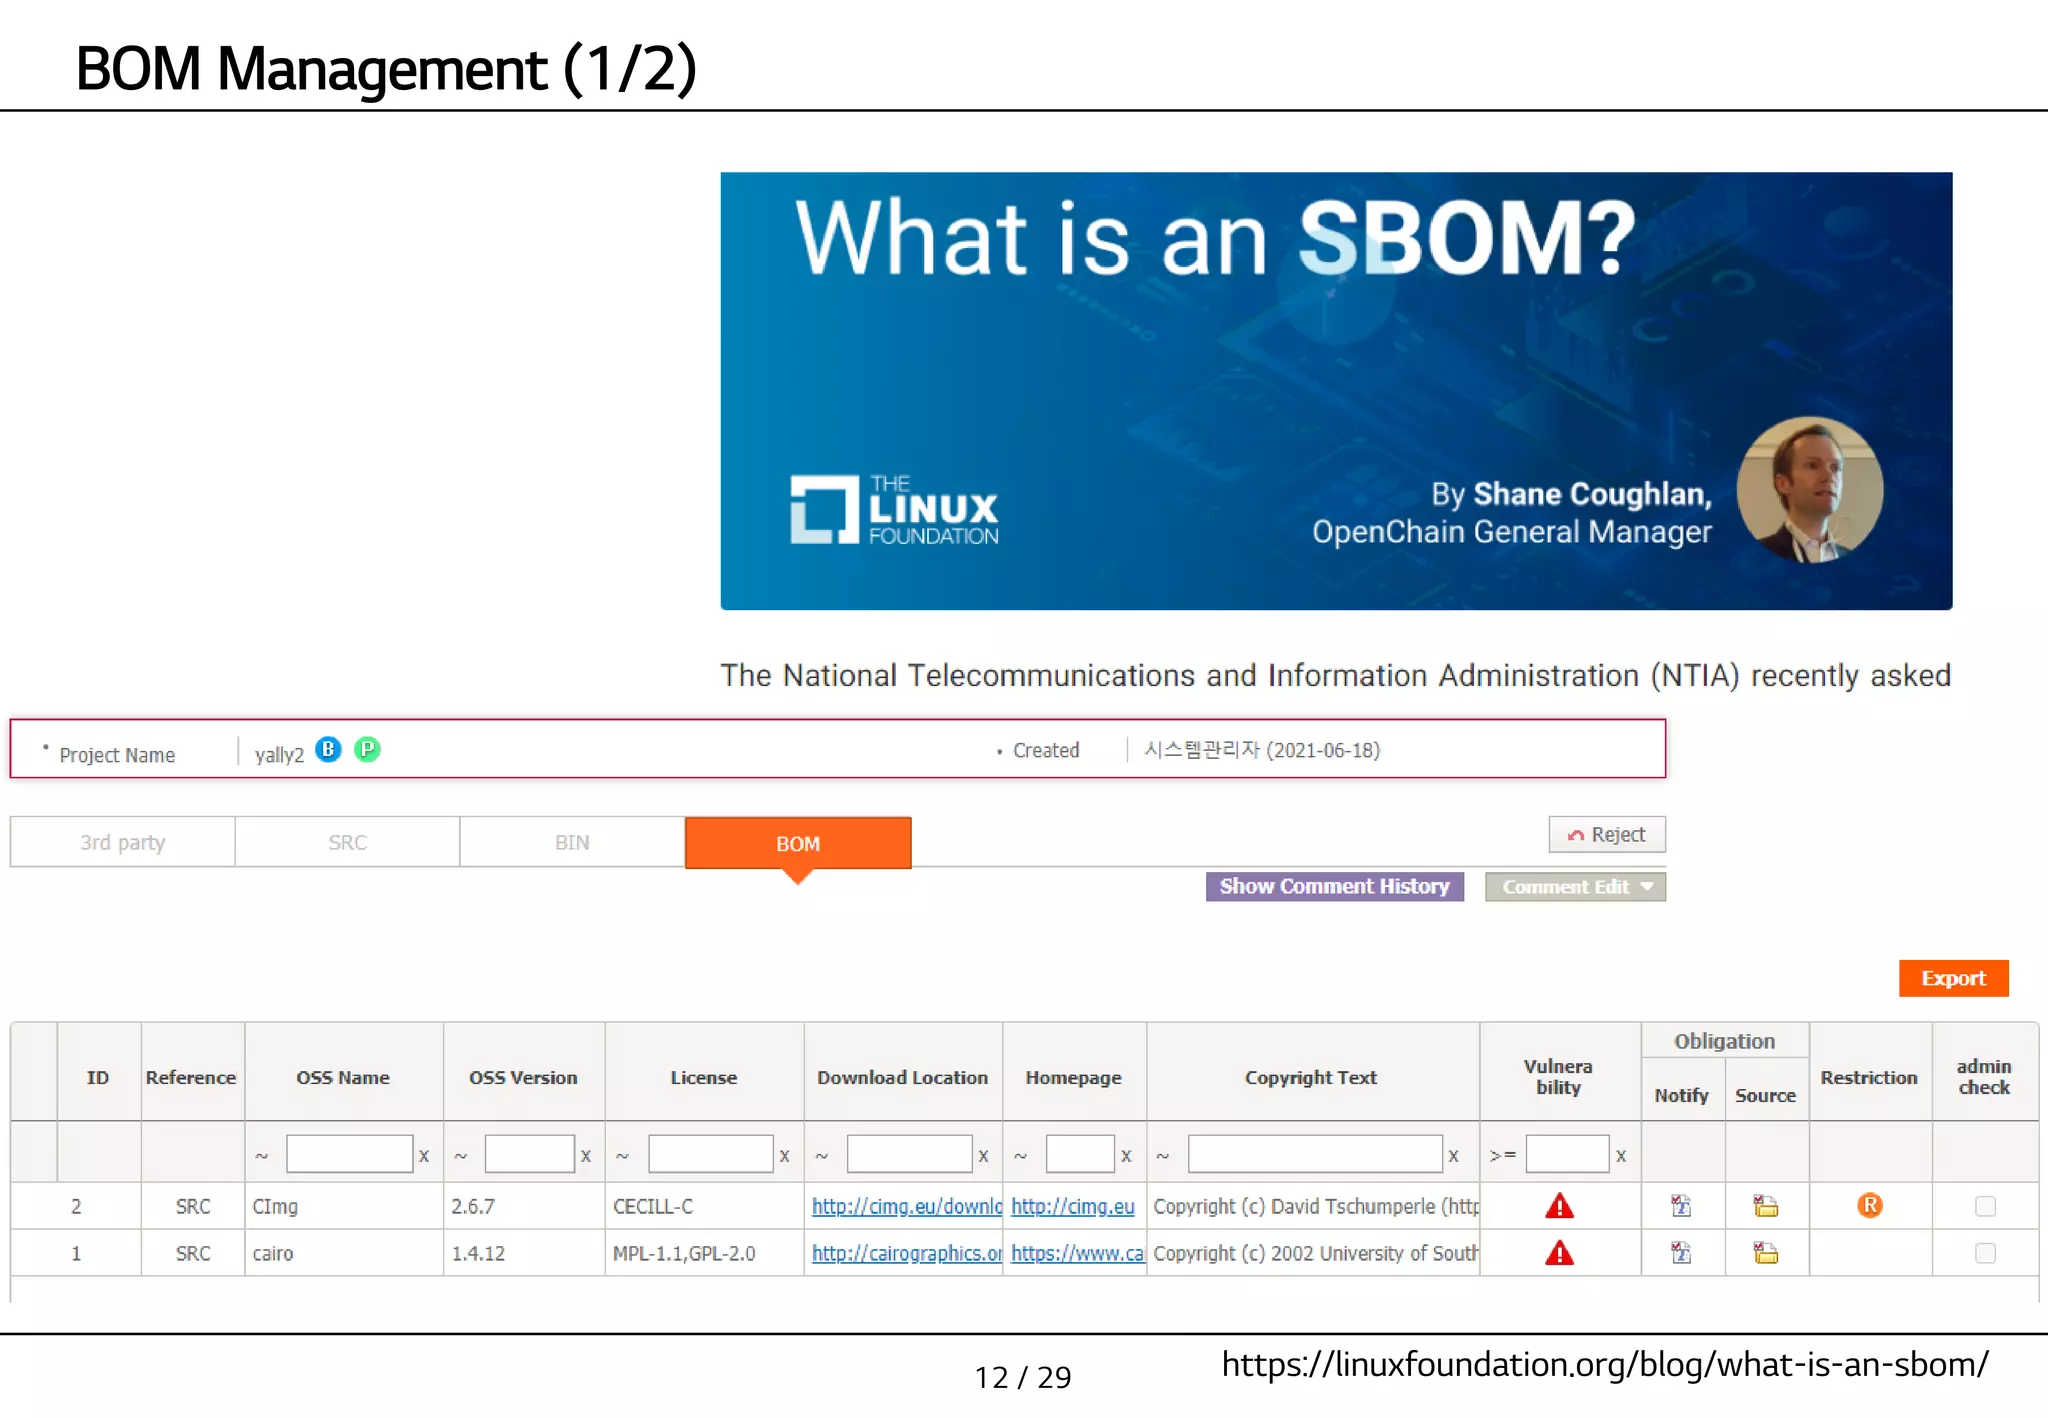Screen dimensions: 2048x1418
Task: Open the cimg.eu download location link
Action: pyautogui.click(x=907, y=1206)
